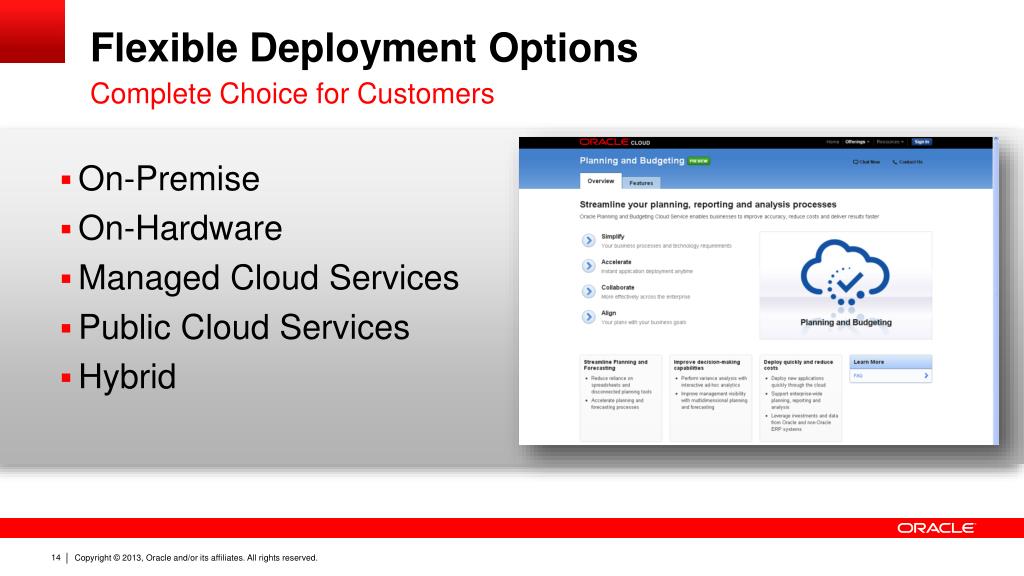Image resolution: width=1024 pixels, height=576 pixels.
Task: Click the green Preview badge
Action: (699, 161)
